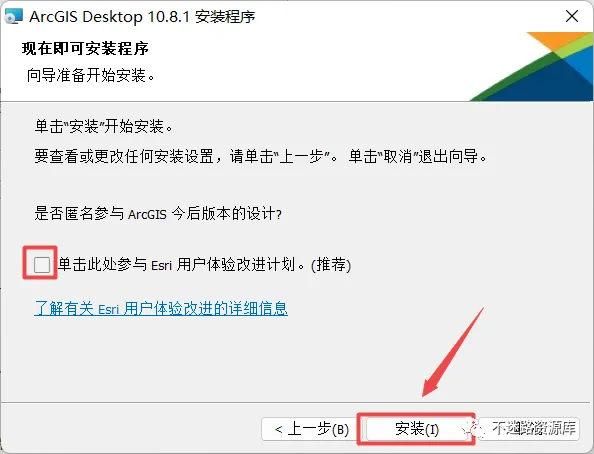Screen dimensions: 594x454
Task: Close the ArcGIS Desktop 10.8.1 setup window
Action: click(x=572, y=16)
